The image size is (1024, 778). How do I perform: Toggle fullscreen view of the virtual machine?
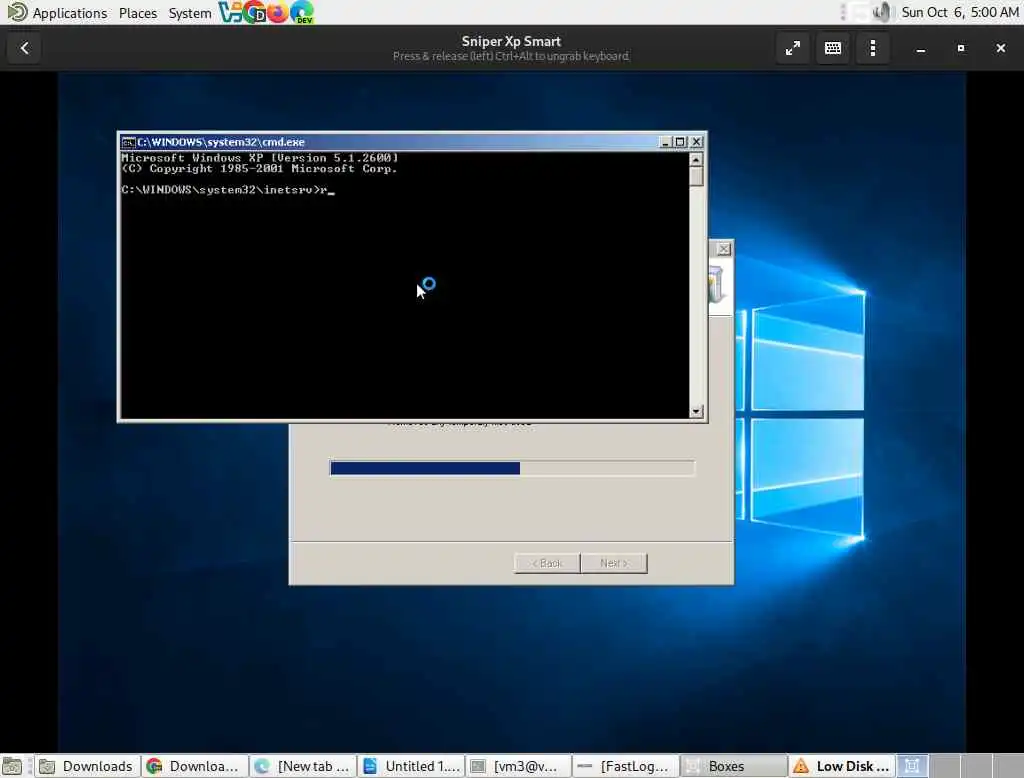click(793, 48)
